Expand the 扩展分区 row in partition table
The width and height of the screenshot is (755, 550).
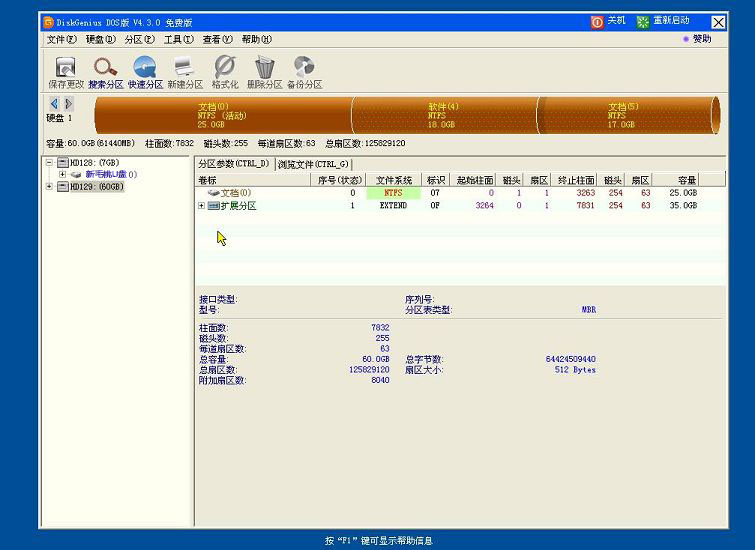click(x=201, y=206)
